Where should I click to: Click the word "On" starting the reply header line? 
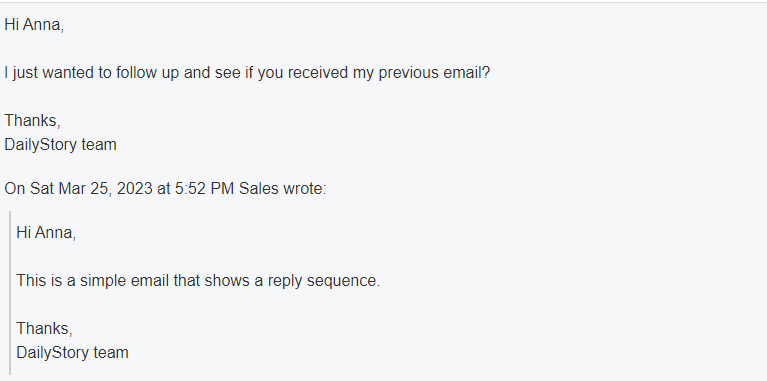click(x=15, y=189)
